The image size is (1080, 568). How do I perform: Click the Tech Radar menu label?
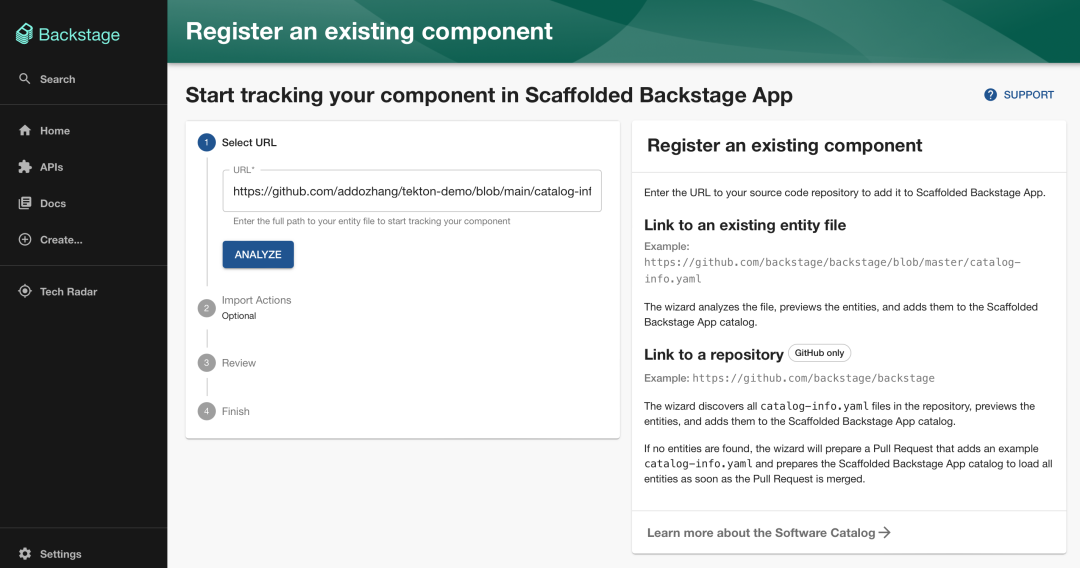coord(68,291)
